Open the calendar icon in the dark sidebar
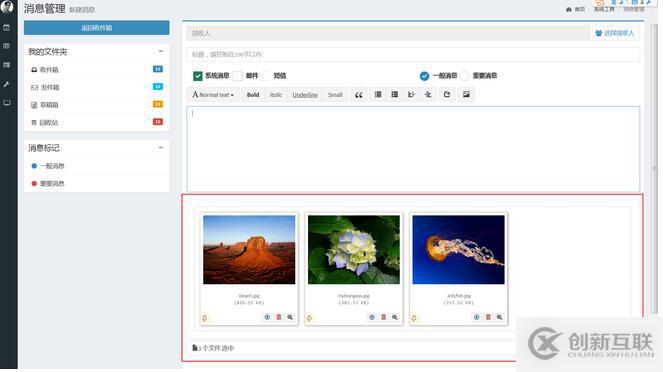 click(x=6, y=27)
